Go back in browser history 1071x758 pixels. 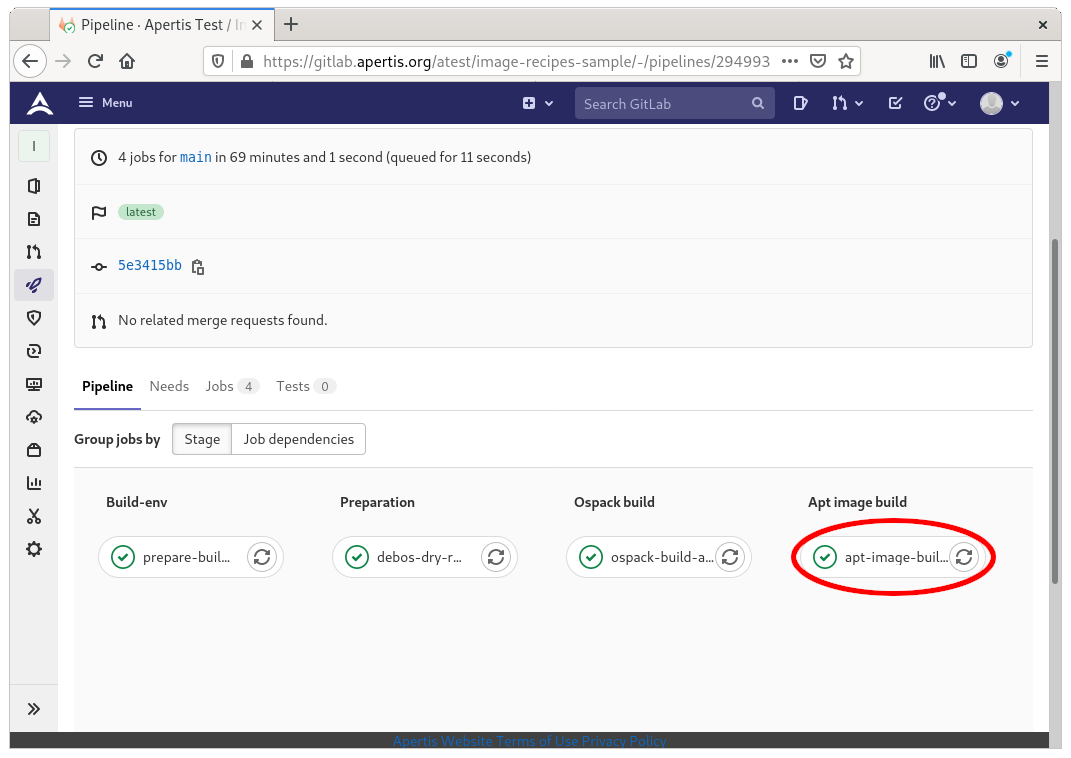(30, 61)
